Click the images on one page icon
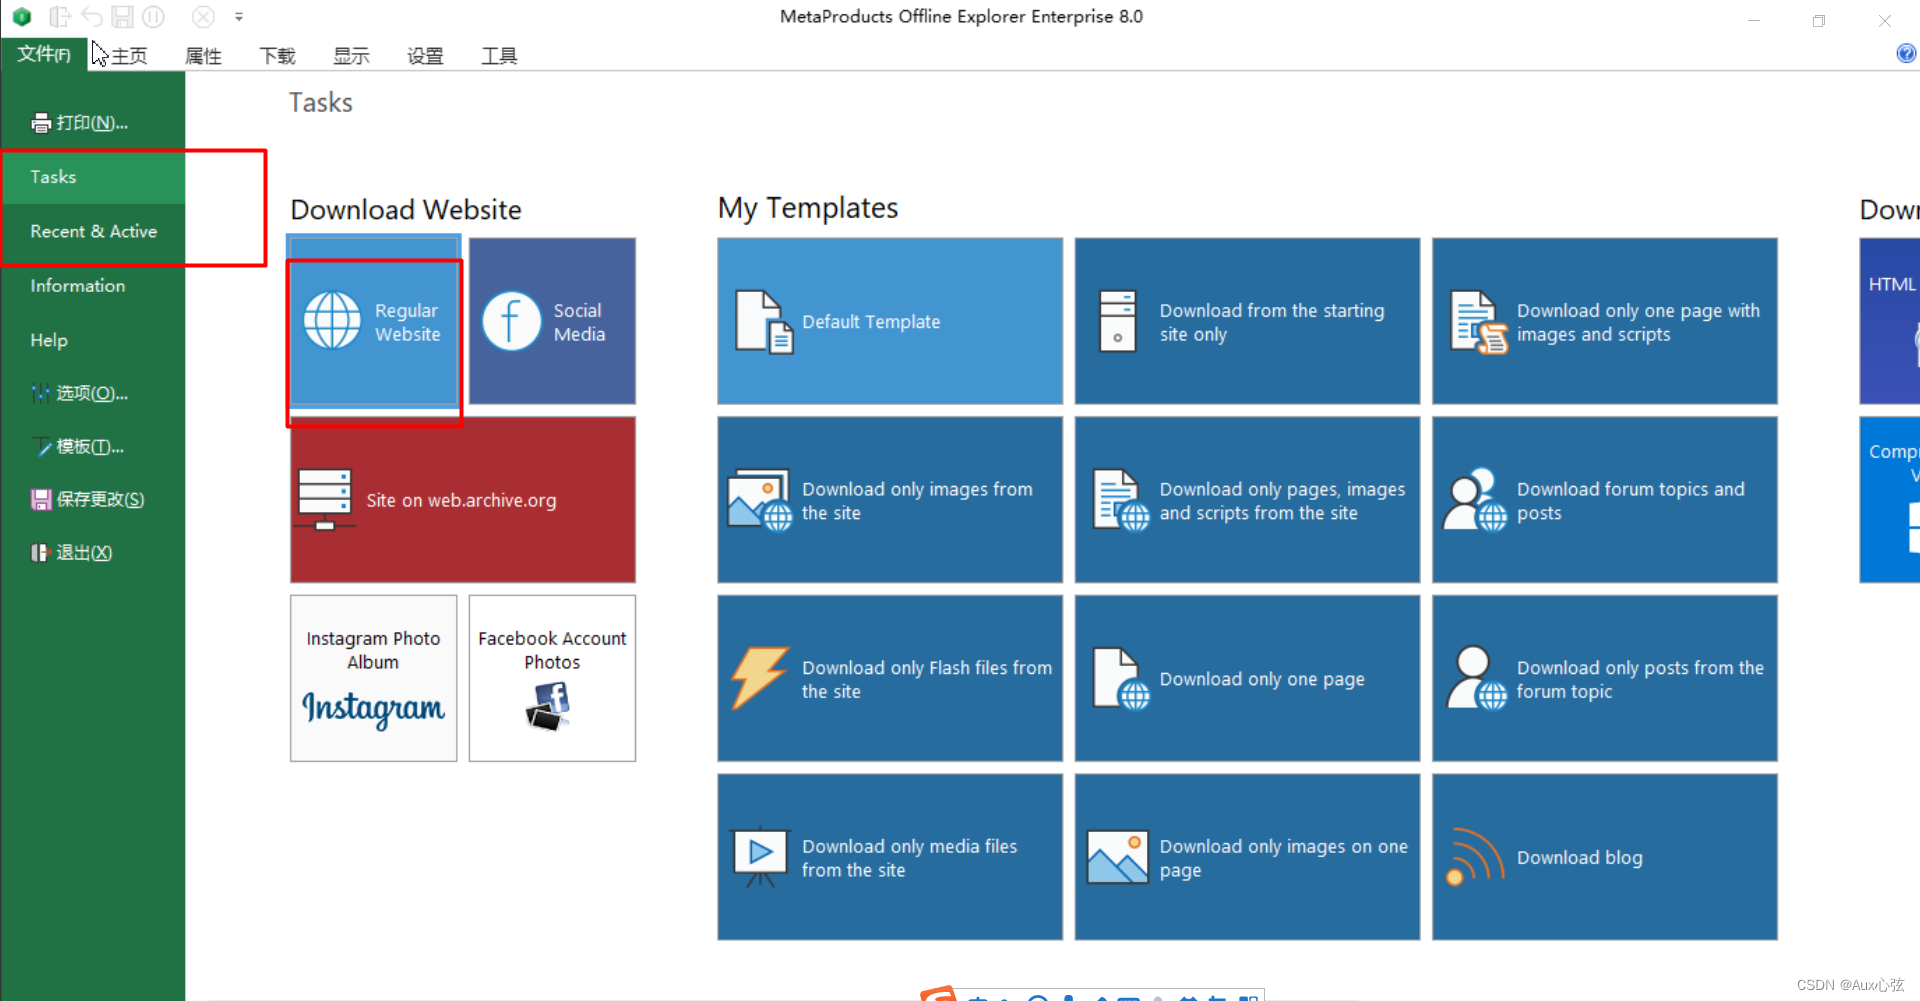 coord(1117,857)
